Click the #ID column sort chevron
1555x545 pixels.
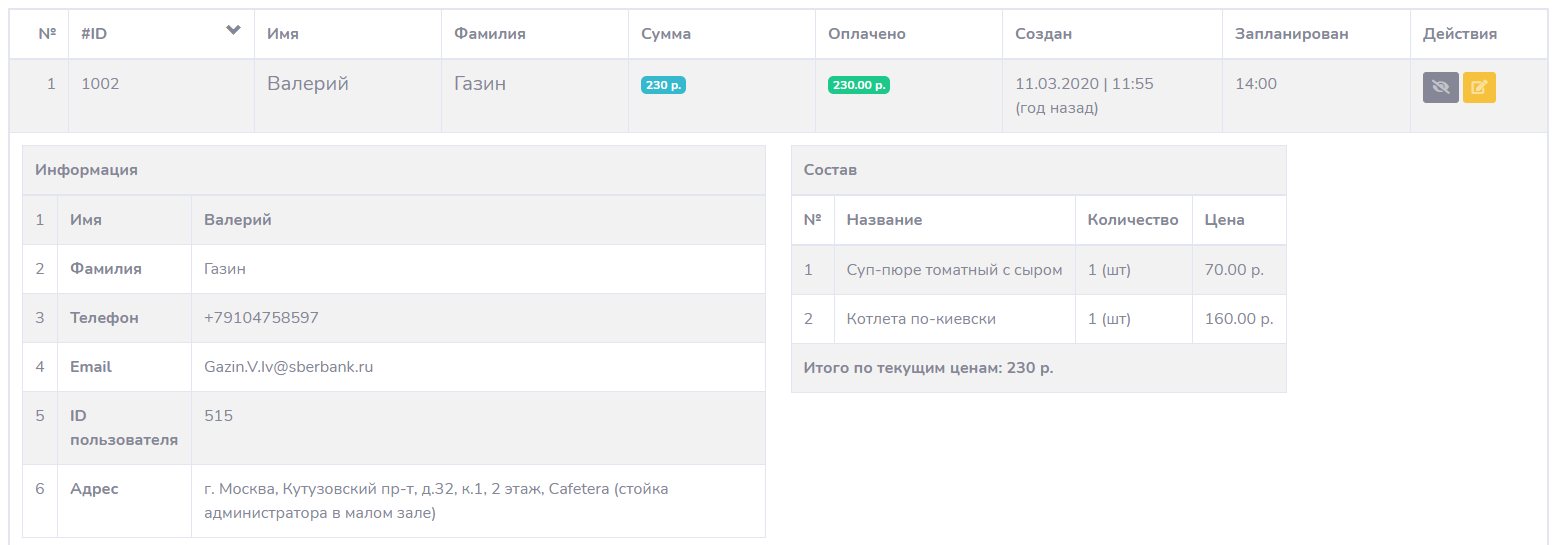(233, 31)
